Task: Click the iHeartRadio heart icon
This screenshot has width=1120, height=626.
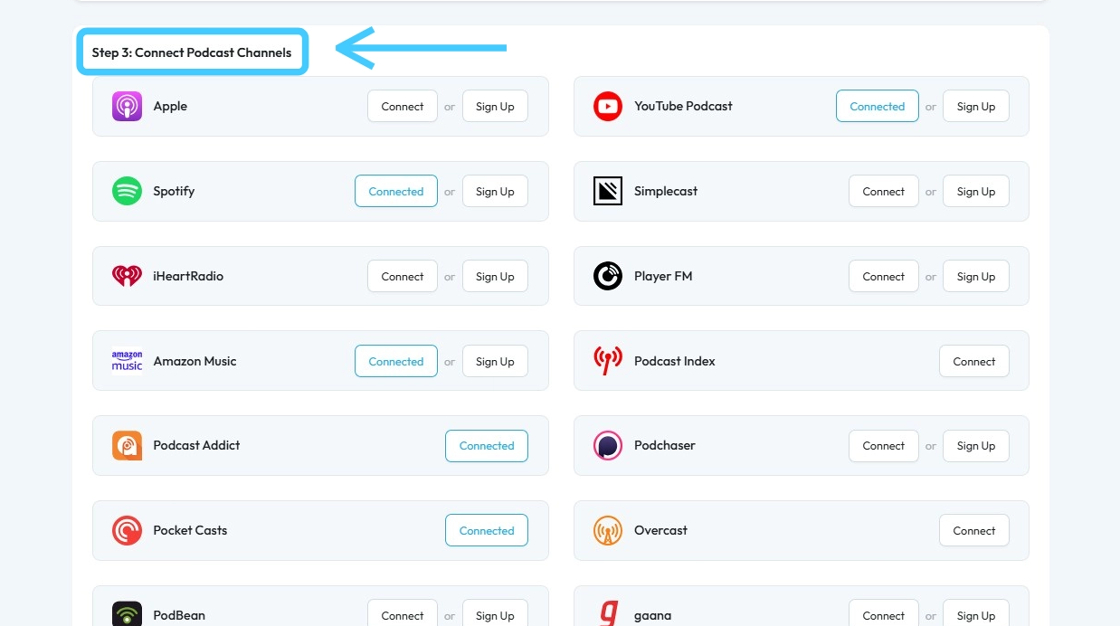Action: 126,276
